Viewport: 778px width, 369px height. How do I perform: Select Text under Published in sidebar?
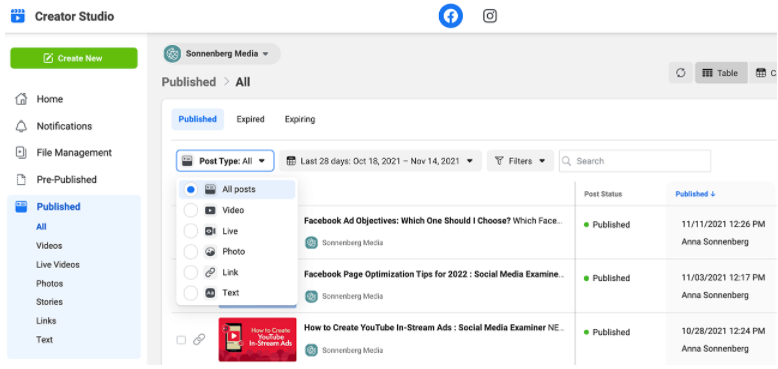pos(44,340)
